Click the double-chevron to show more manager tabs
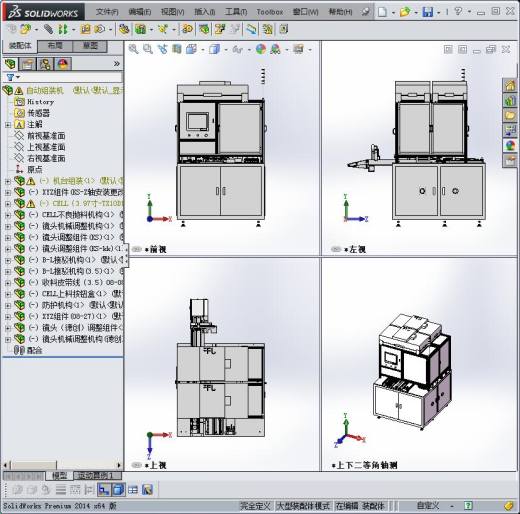 [116, 64]
